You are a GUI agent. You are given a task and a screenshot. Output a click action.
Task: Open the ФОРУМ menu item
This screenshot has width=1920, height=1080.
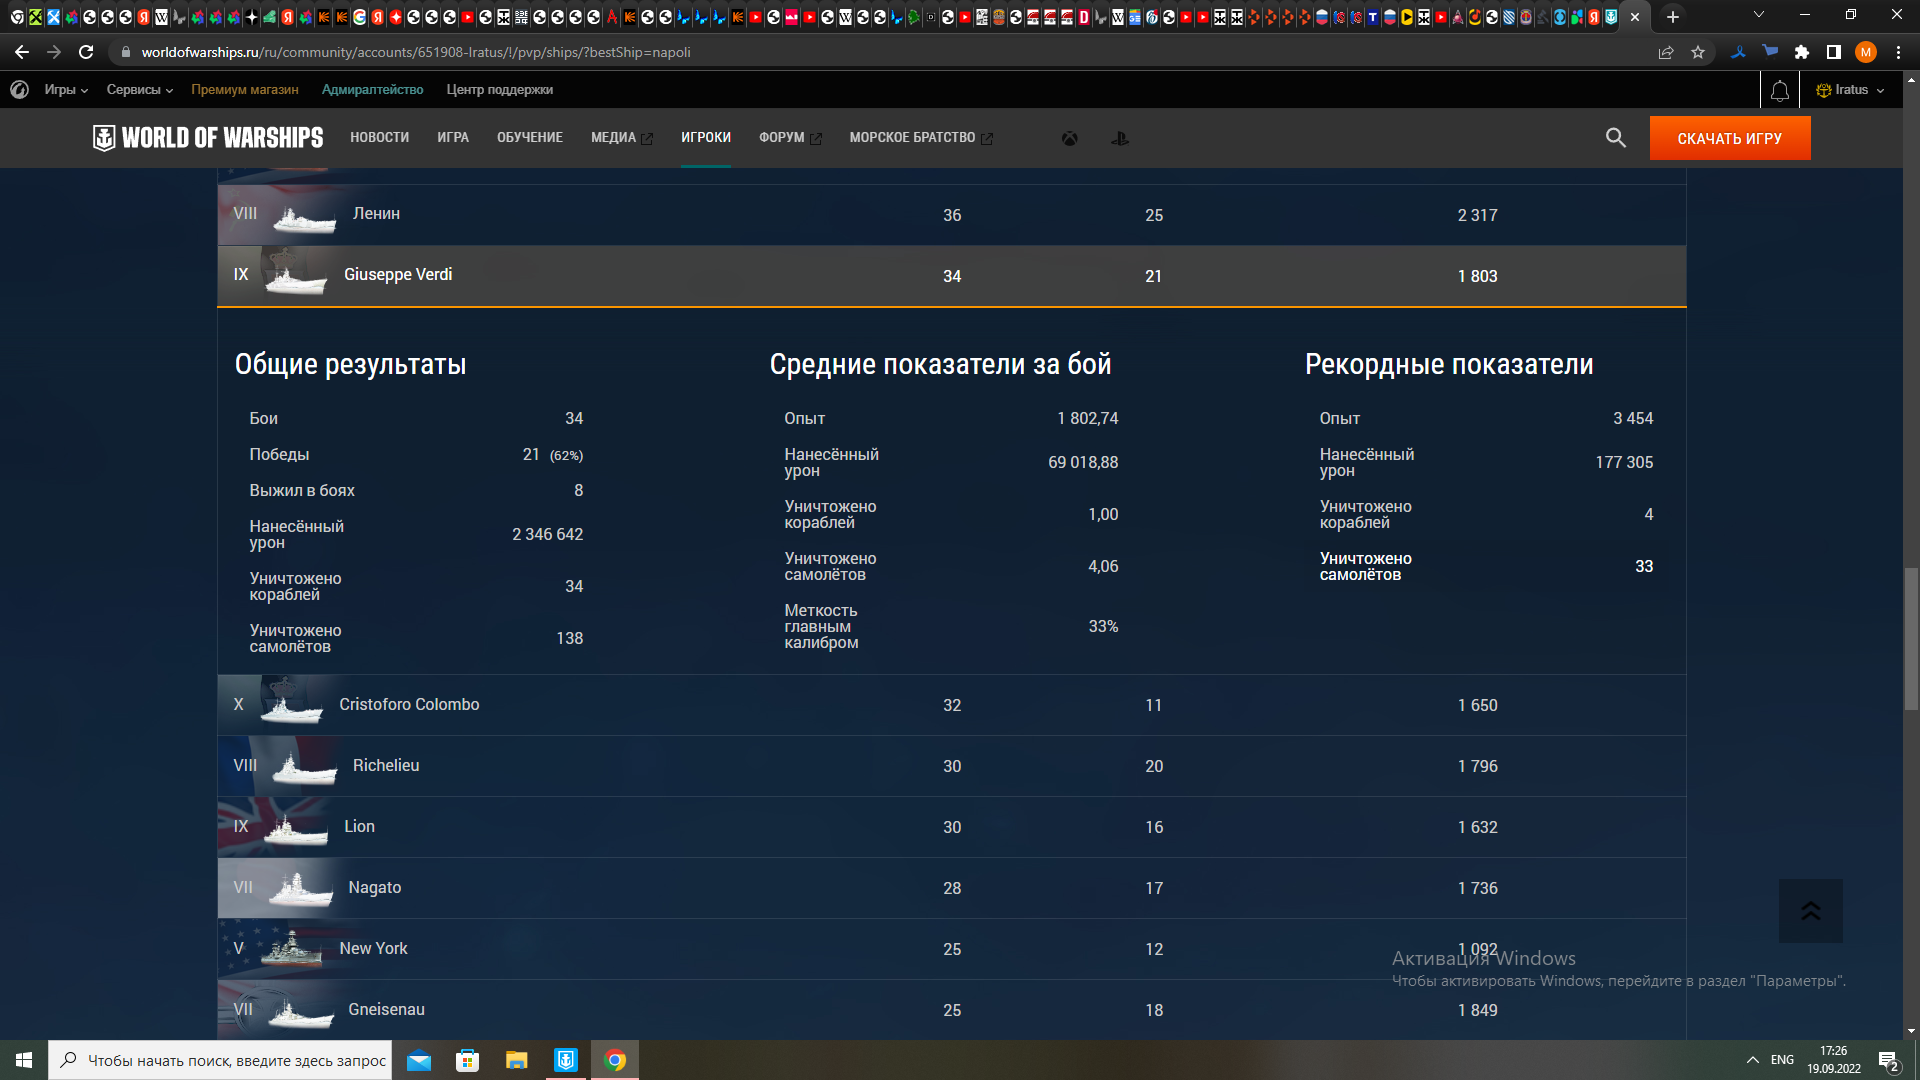pyautogui.click(x=790, y=138)
